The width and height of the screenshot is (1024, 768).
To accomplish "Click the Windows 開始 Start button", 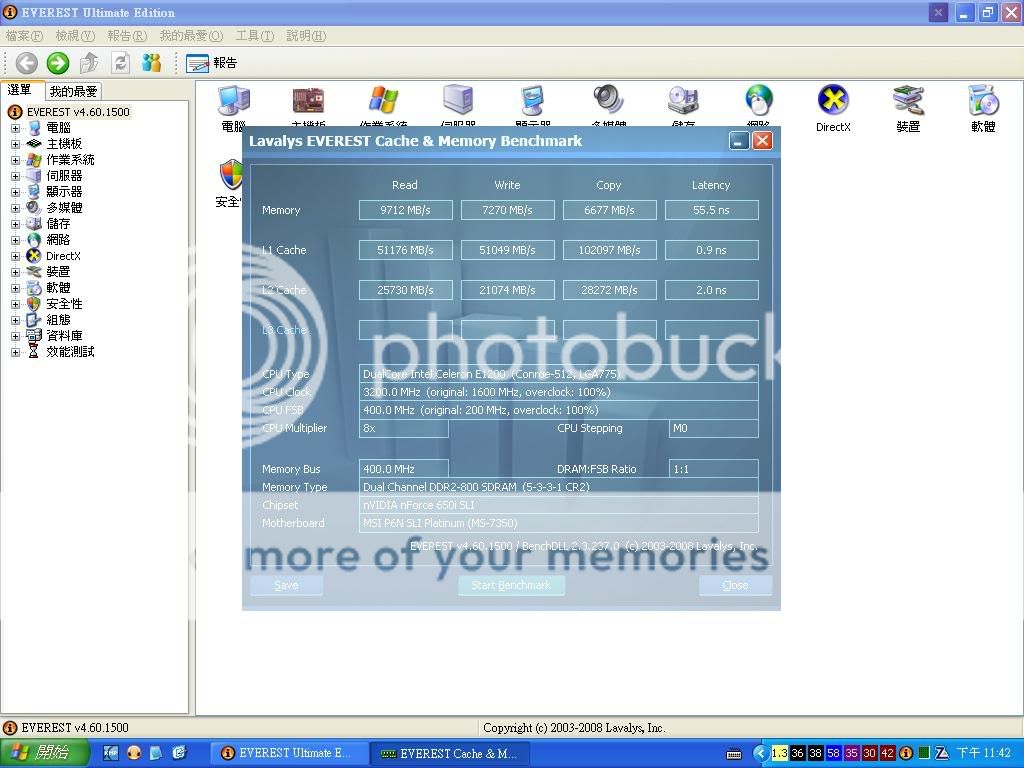I will click(43, 753).
